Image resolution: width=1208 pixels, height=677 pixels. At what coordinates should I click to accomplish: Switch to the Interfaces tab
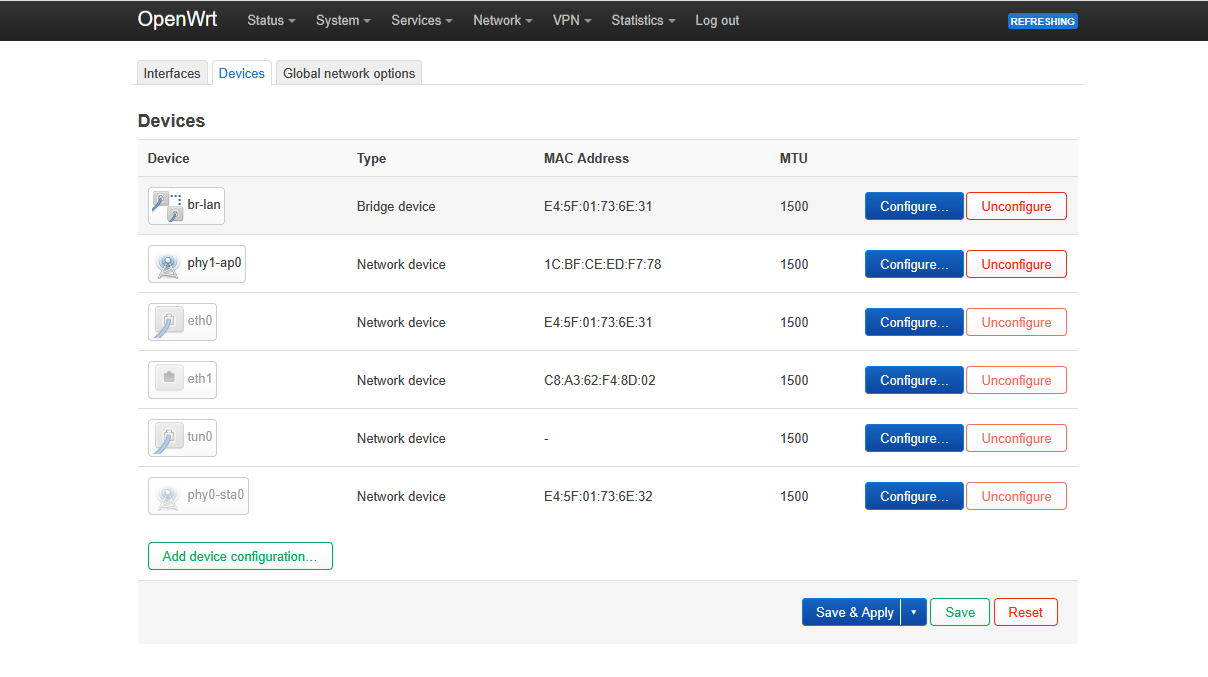(172, 73)
